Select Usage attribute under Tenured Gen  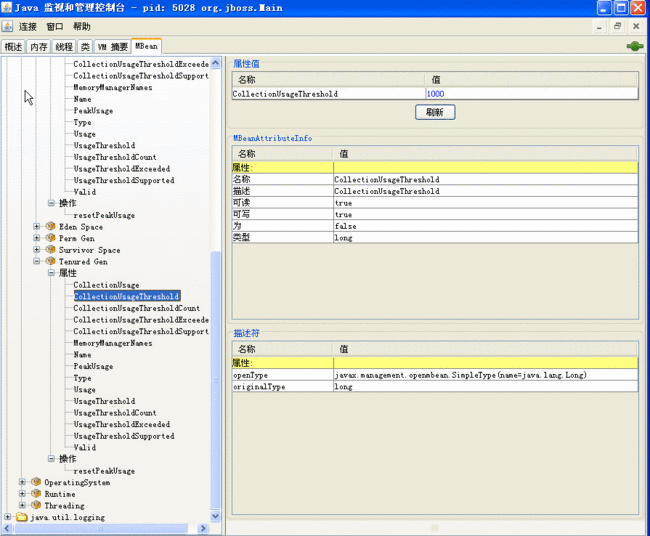click(x=85, y=389)
